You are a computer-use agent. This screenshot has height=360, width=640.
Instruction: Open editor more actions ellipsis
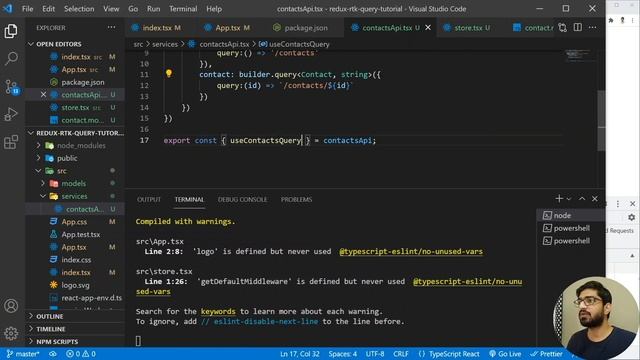[593, 28]
